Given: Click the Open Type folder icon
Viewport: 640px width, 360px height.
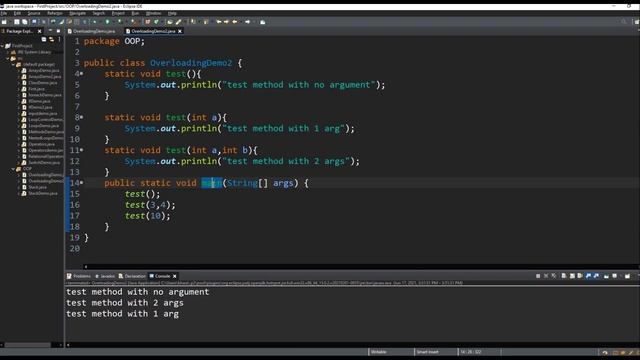Looking at the screenshot, I should [x=169, y=22].
